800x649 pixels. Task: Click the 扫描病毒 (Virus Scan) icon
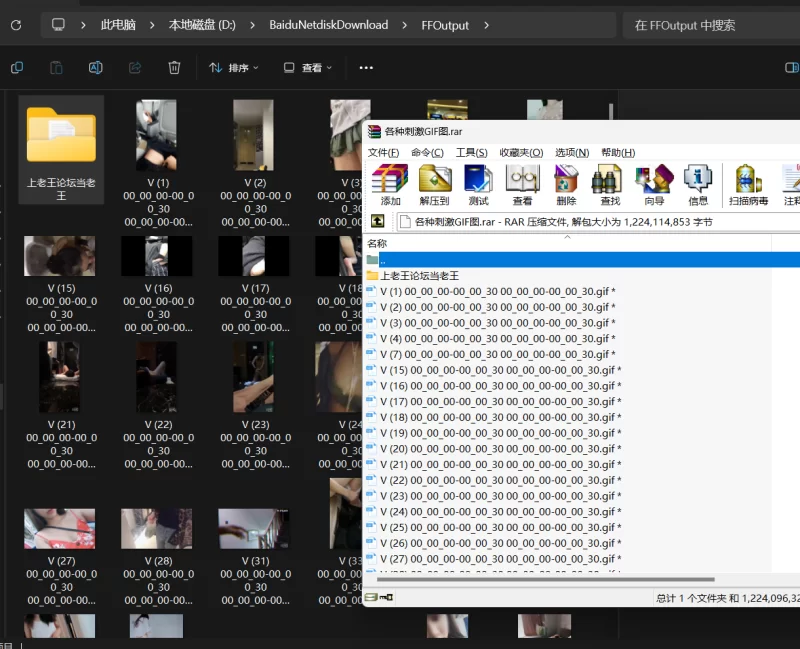(749, 184)
